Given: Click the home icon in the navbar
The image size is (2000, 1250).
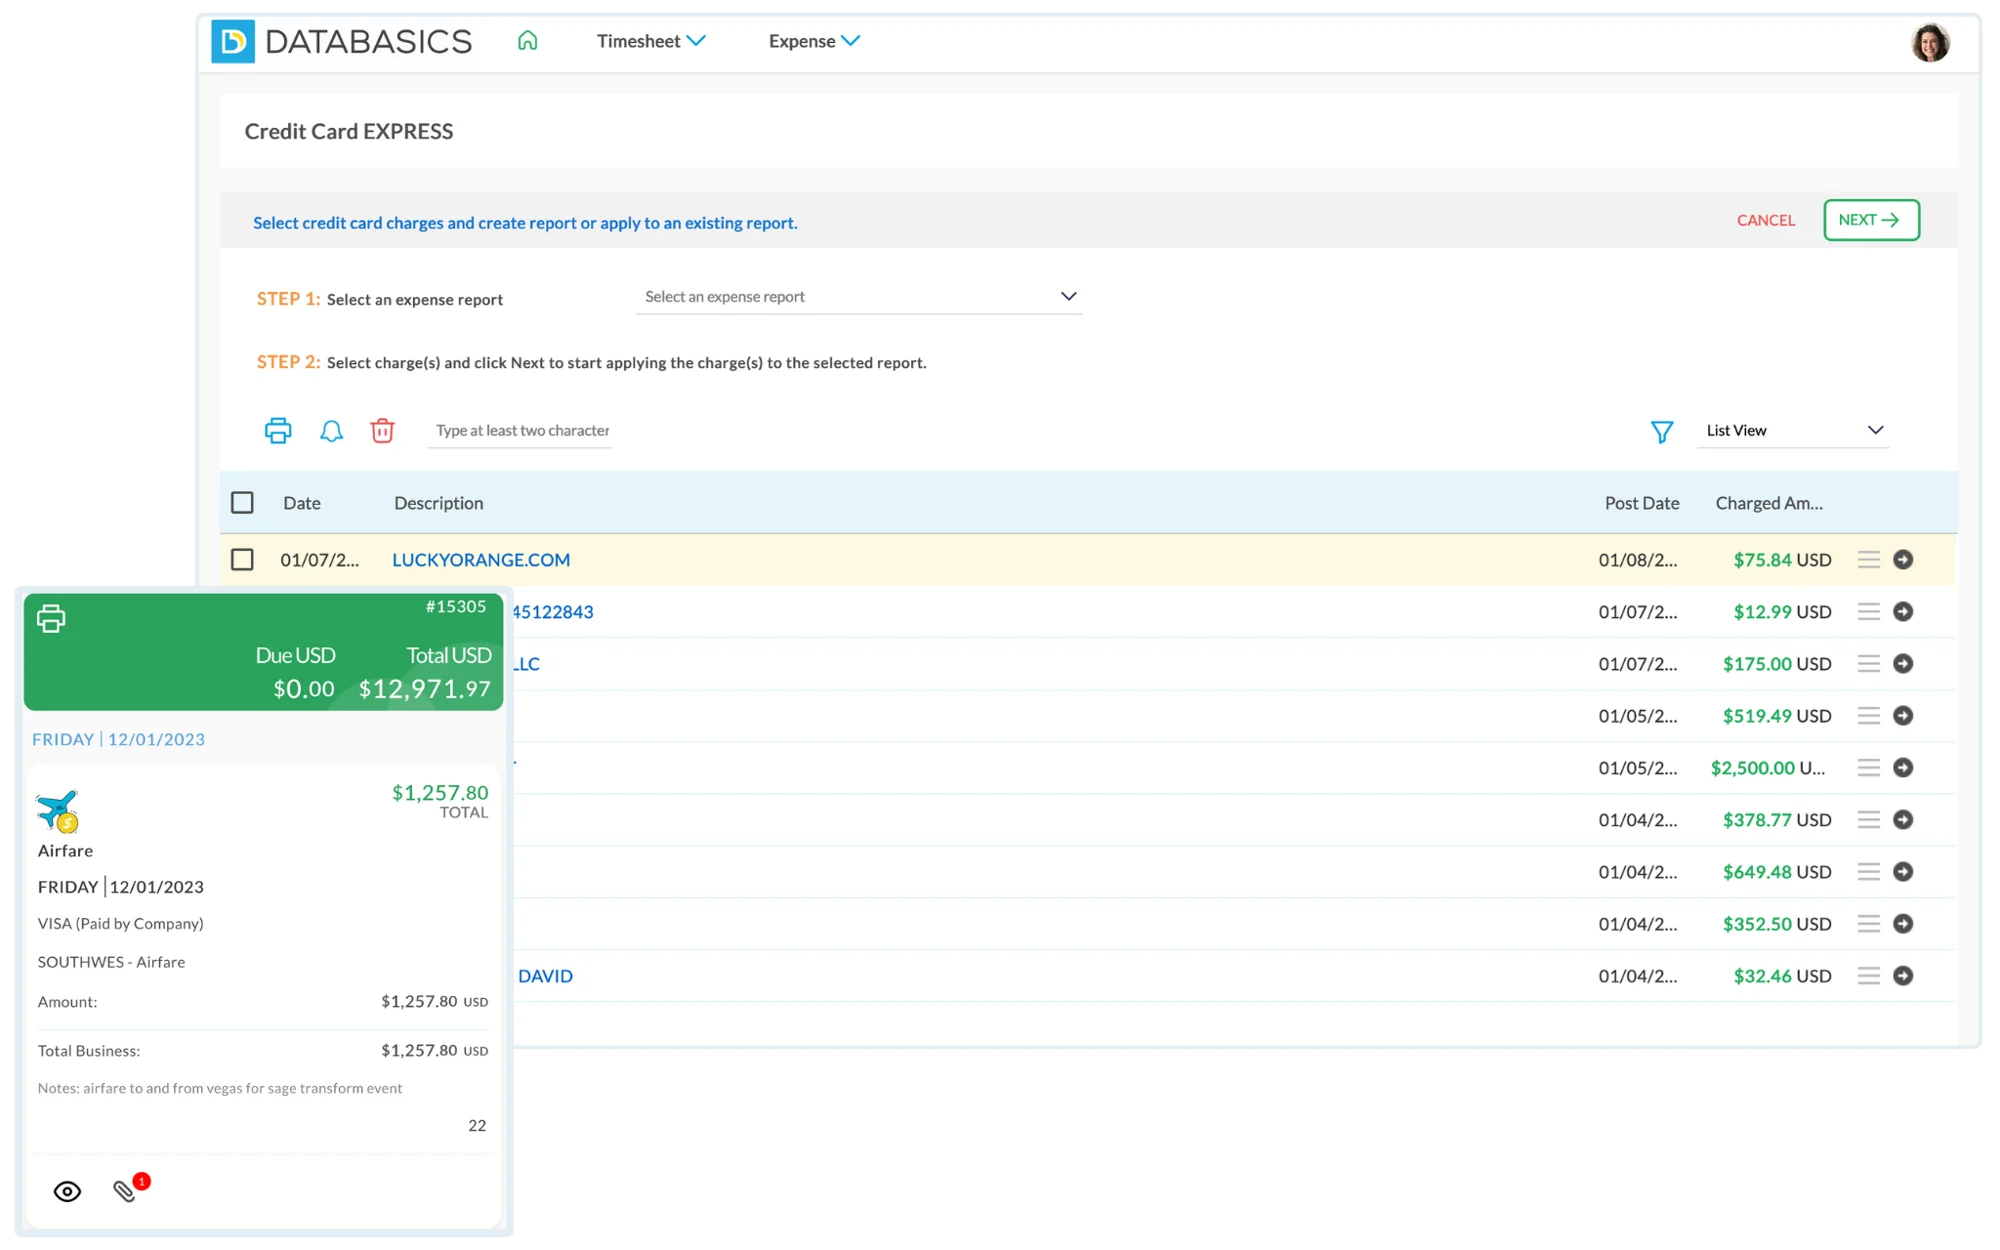Looking at the screenshot, I should (527, 41).
